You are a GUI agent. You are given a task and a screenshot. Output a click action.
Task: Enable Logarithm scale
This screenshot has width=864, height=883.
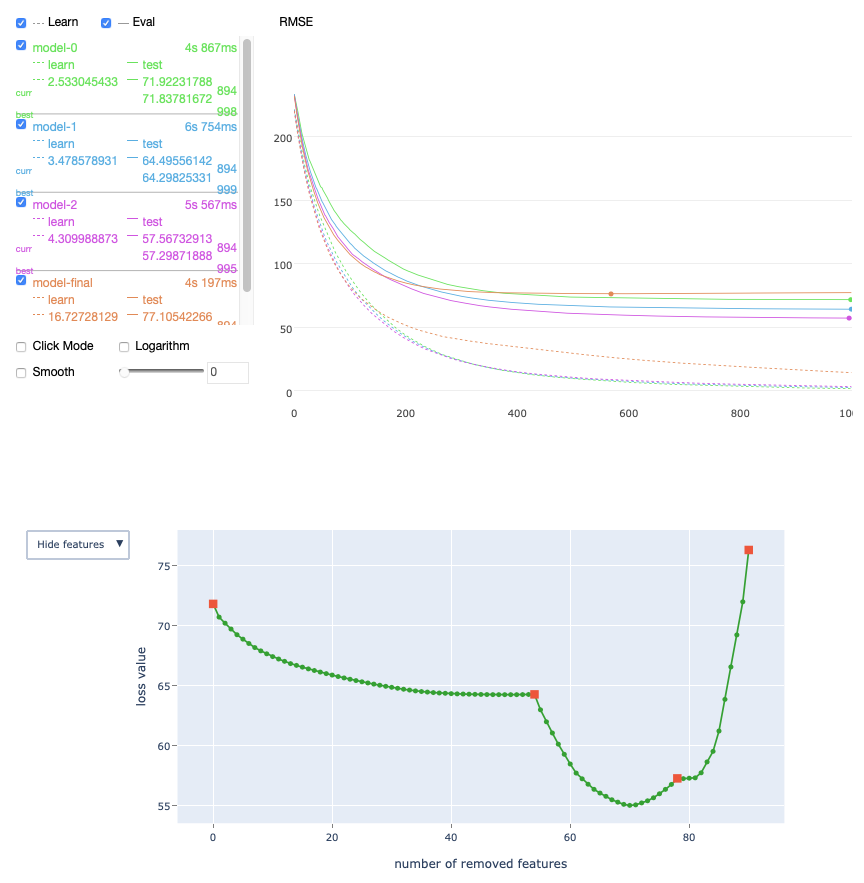(124, 347)
